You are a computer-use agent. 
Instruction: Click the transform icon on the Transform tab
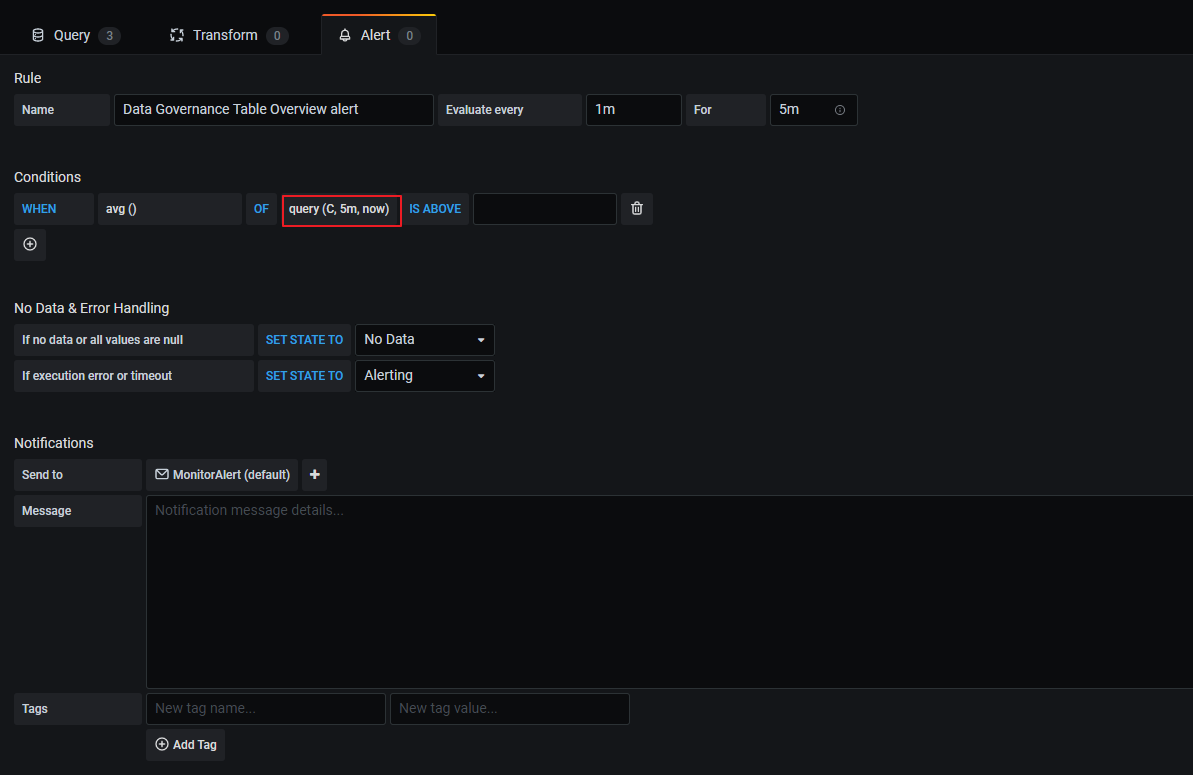click(x=175, y=34)
